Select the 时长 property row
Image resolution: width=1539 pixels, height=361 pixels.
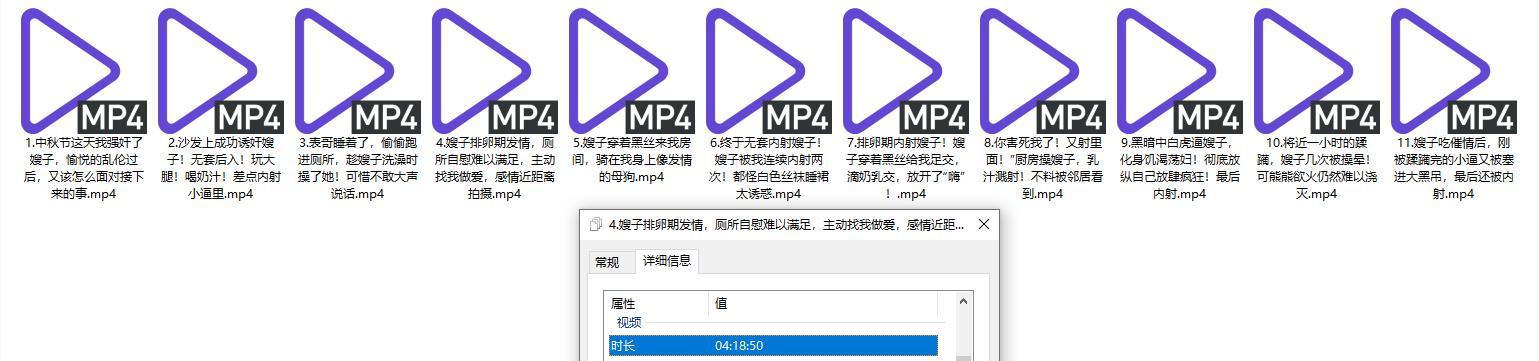pos(773,345)
